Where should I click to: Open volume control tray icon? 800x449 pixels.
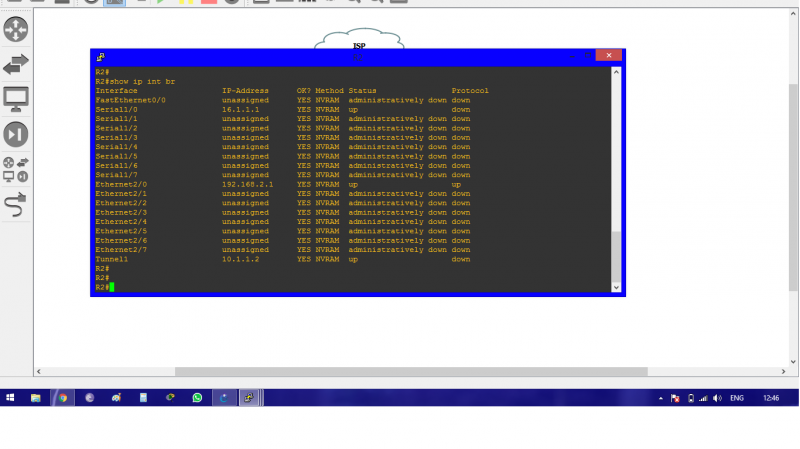tap(717, 398)
